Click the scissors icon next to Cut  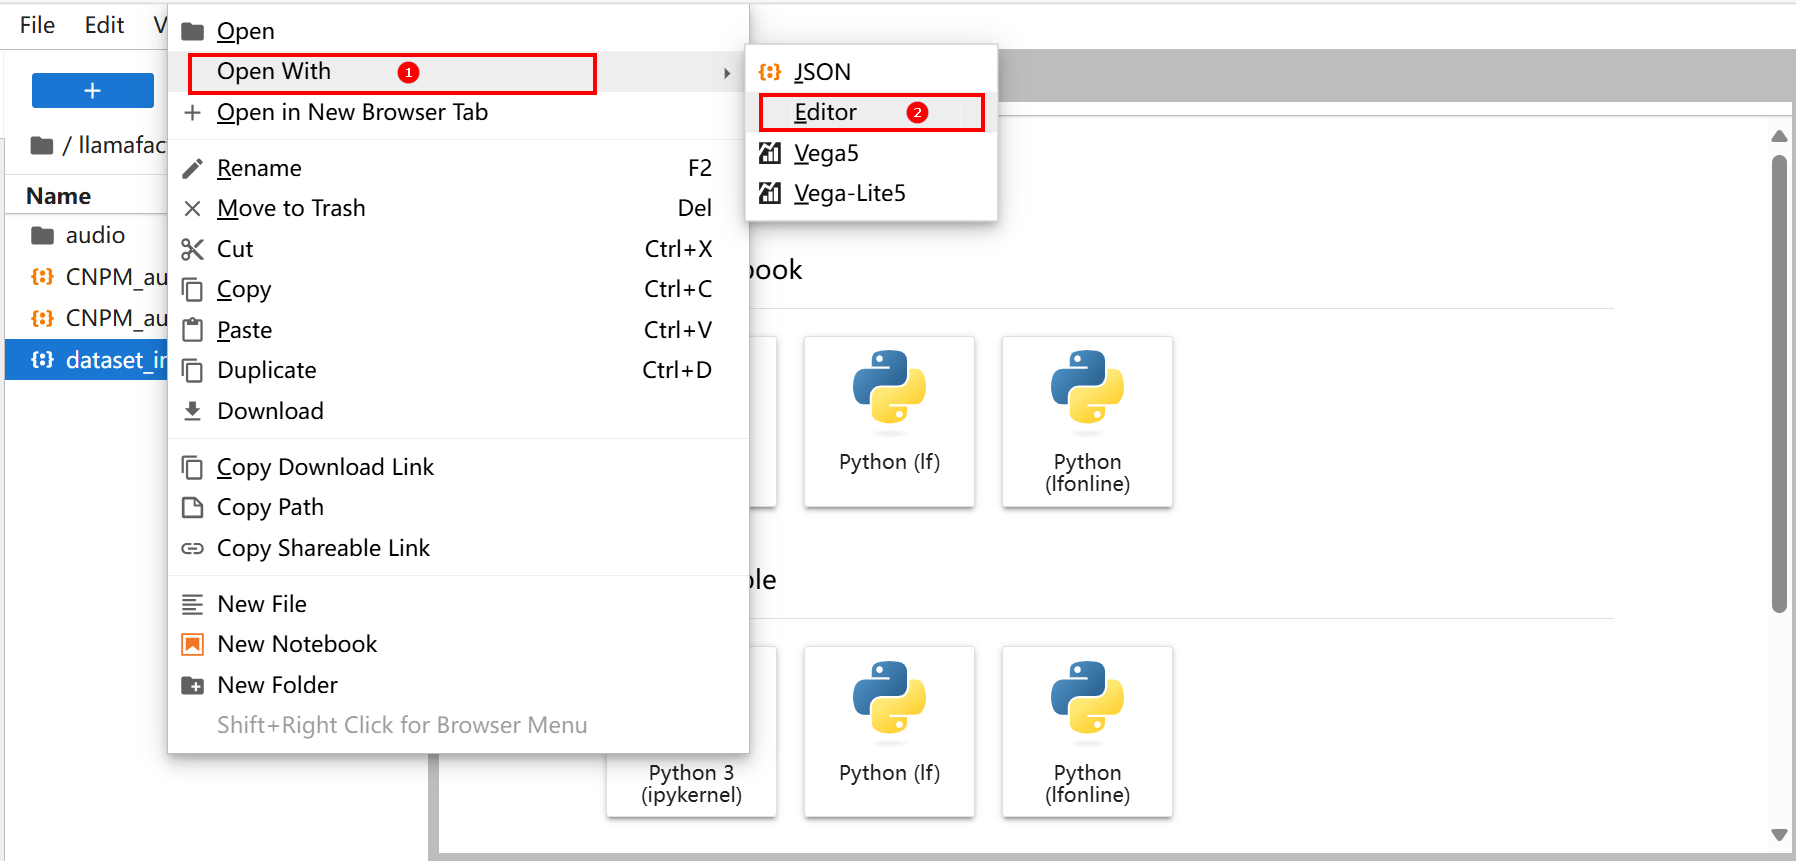pos(192,249)
